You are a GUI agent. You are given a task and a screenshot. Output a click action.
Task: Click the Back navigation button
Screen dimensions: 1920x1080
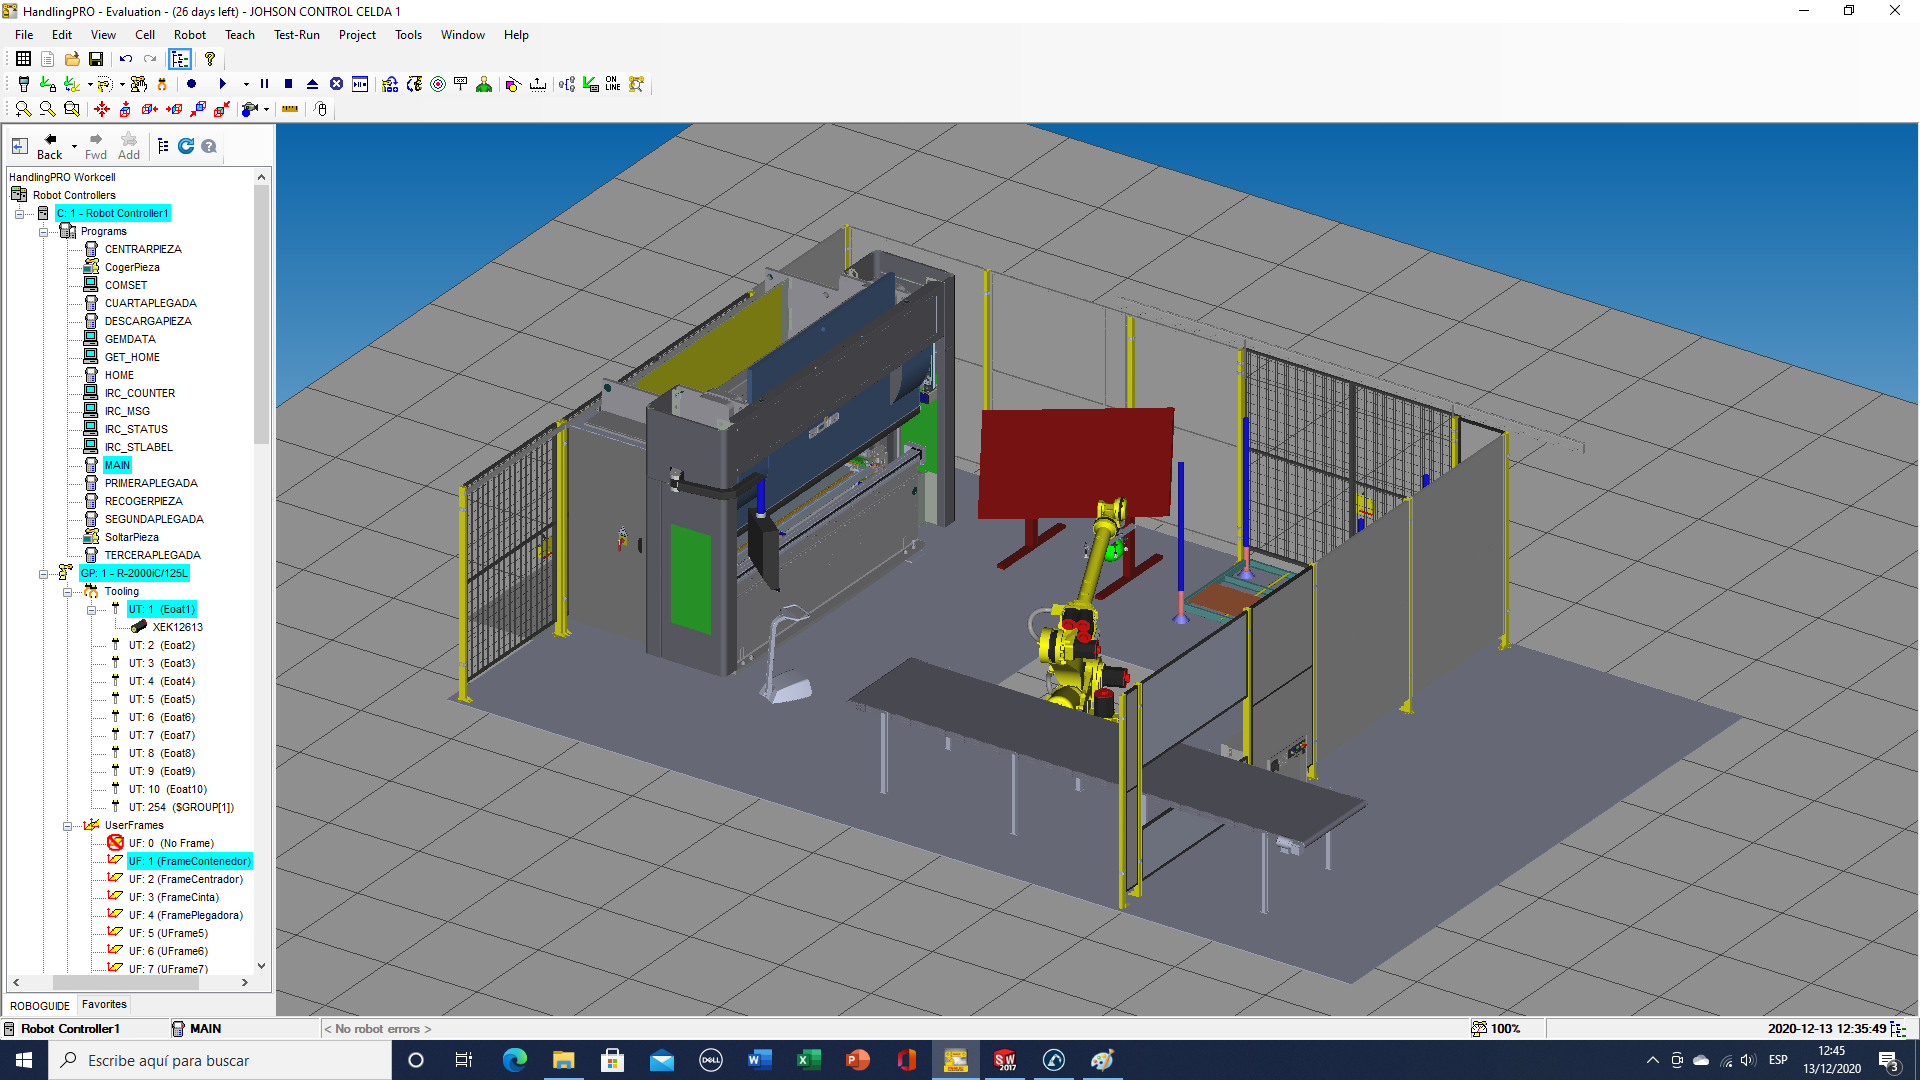pos(49,146)
